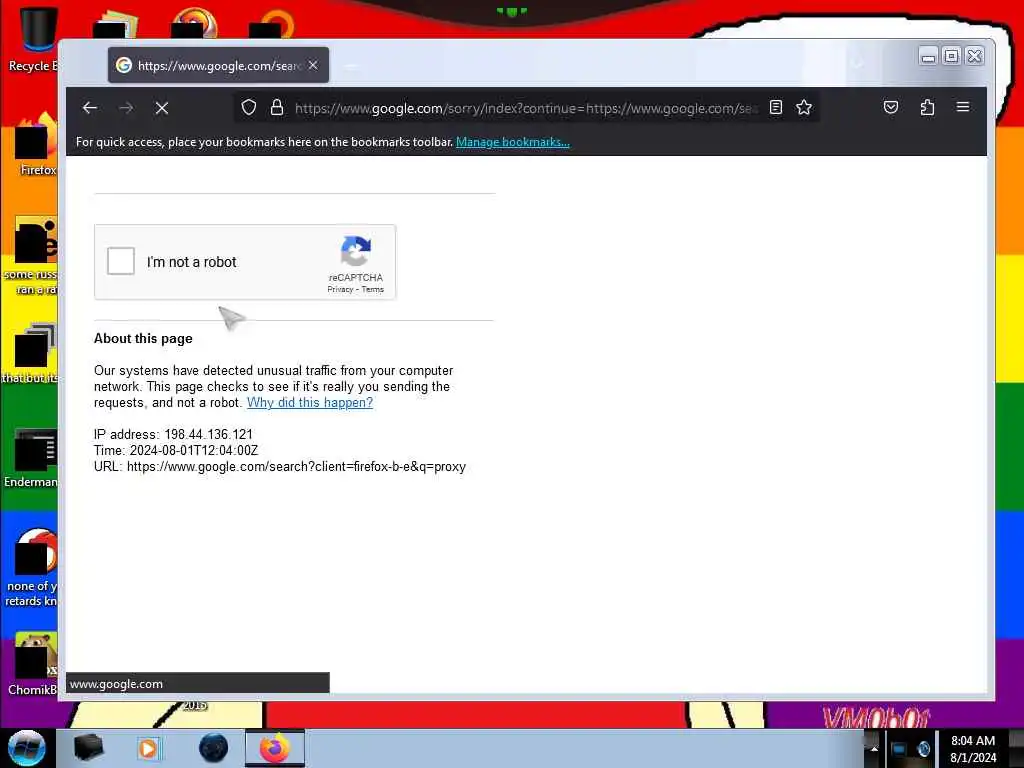Show site security lock info
Viewport: 1024px width, 768px height.
click(x=277, y=107)
